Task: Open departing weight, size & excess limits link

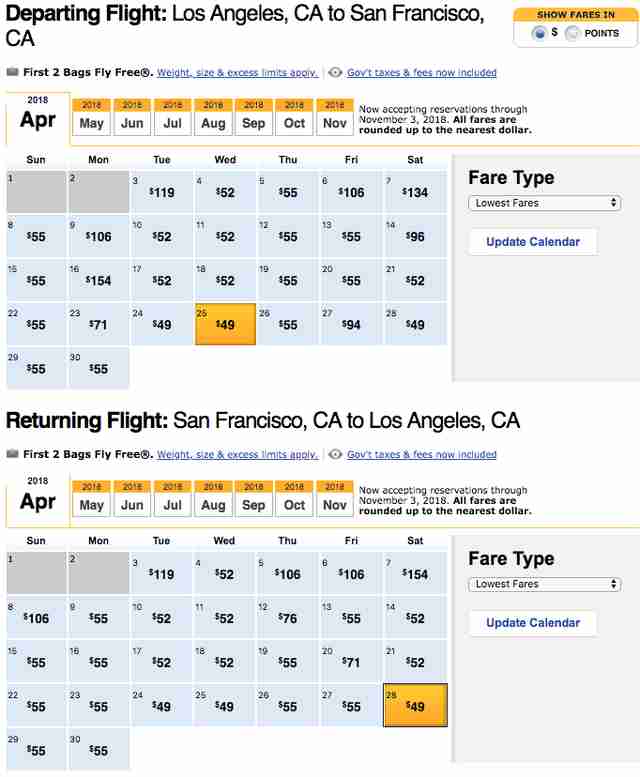Action: [237, 73]
